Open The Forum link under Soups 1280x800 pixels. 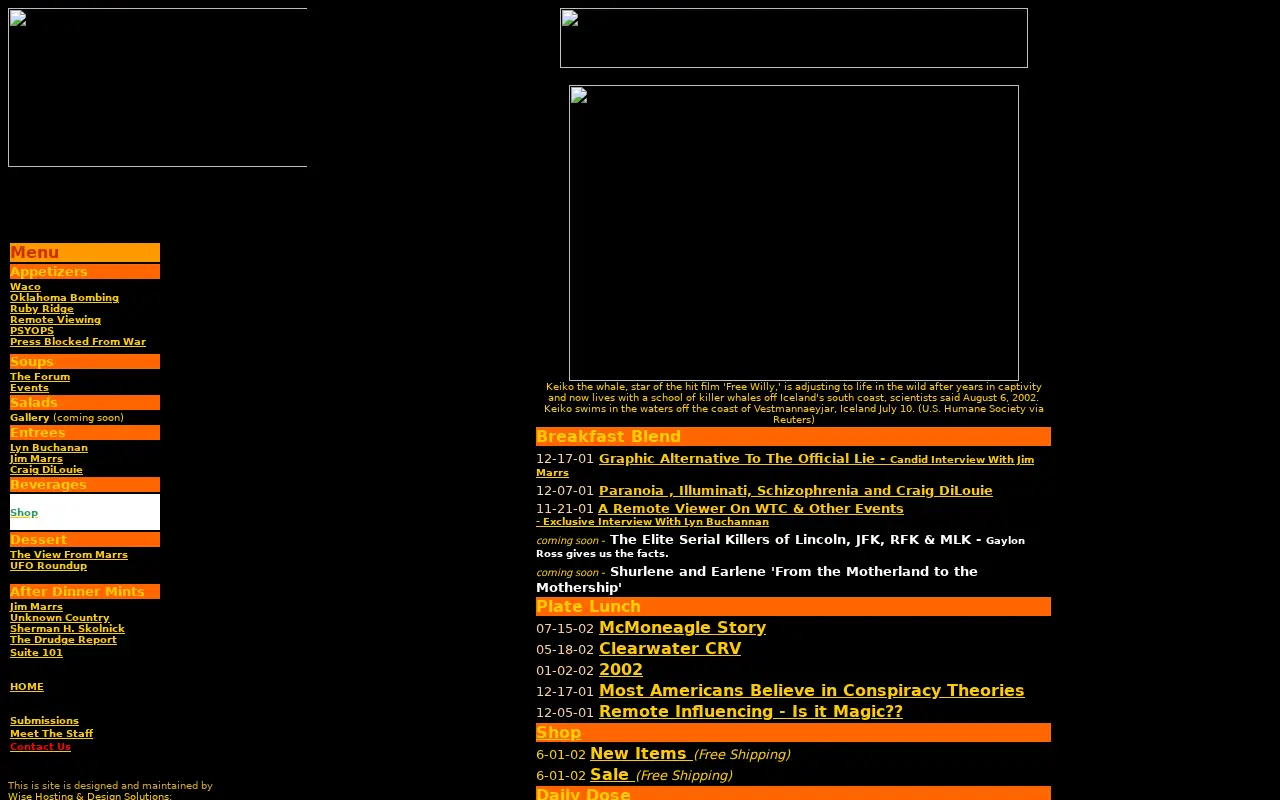click(x=40, y=377)
